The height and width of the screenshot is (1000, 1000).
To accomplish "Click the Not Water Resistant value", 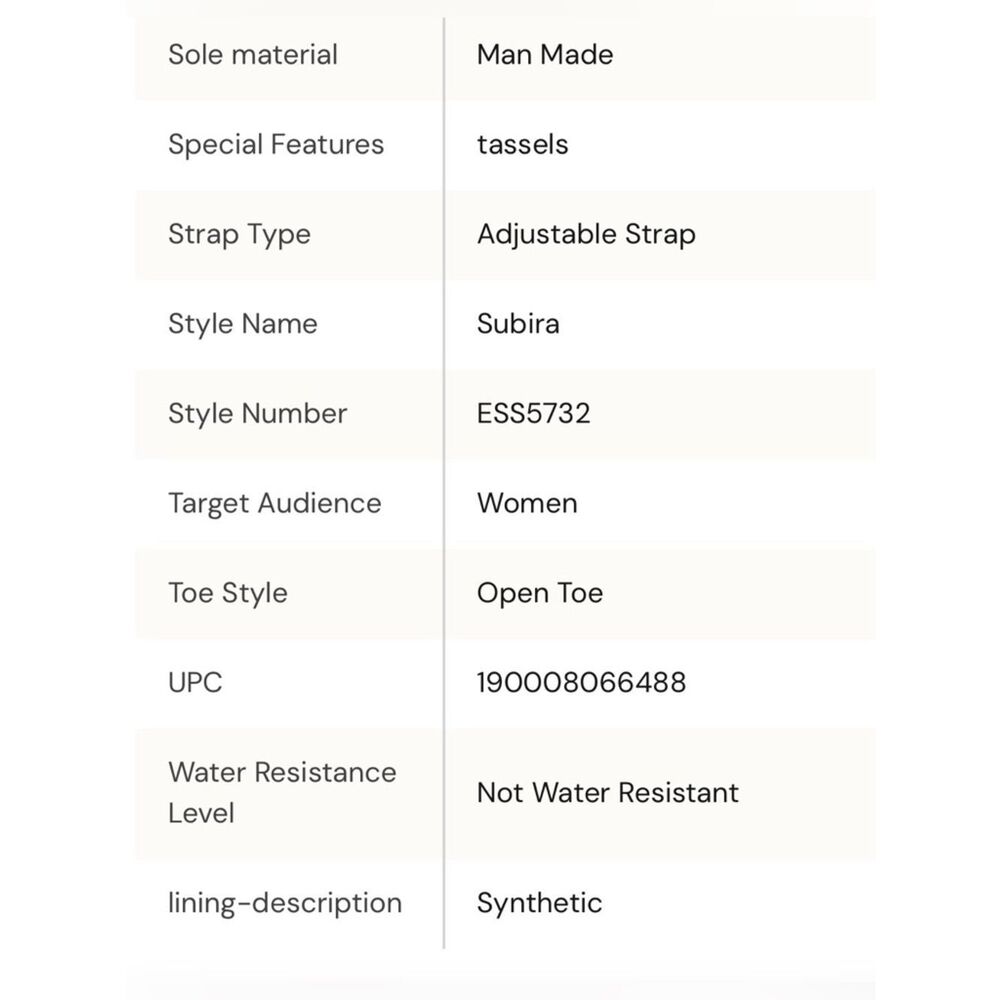I will coord(607,793).
